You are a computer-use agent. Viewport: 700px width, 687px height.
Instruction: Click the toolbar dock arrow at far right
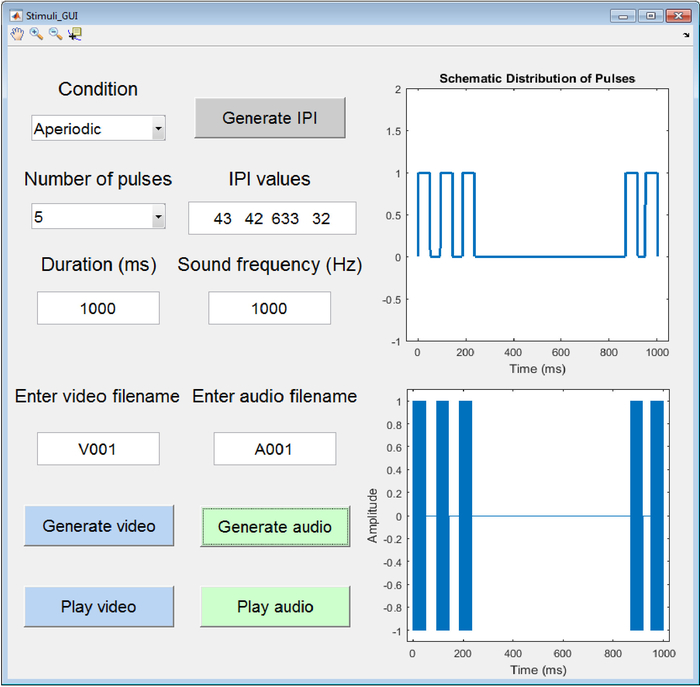pos(686,34)
